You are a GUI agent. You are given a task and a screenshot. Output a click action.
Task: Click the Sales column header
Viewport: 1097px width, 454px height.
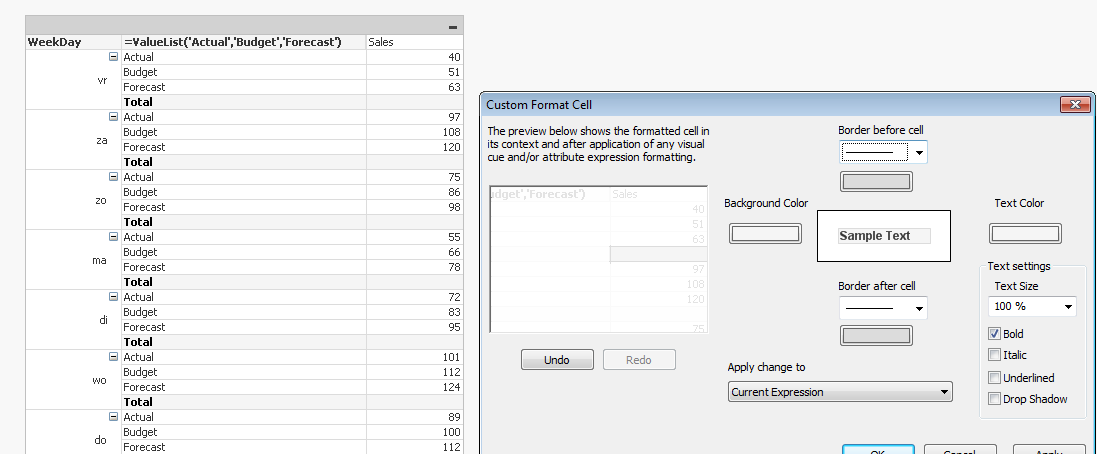tap(414, 42)
